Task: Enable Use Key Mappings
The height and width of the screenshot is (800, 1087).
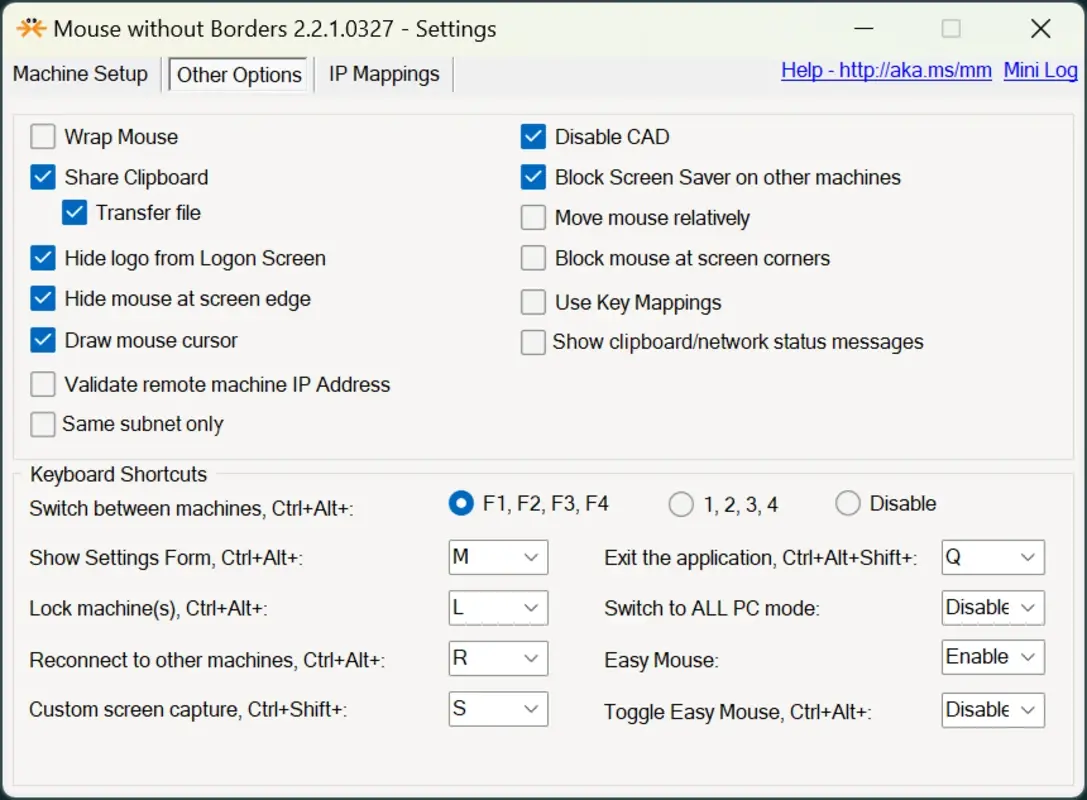Action: tap(533, 302)
